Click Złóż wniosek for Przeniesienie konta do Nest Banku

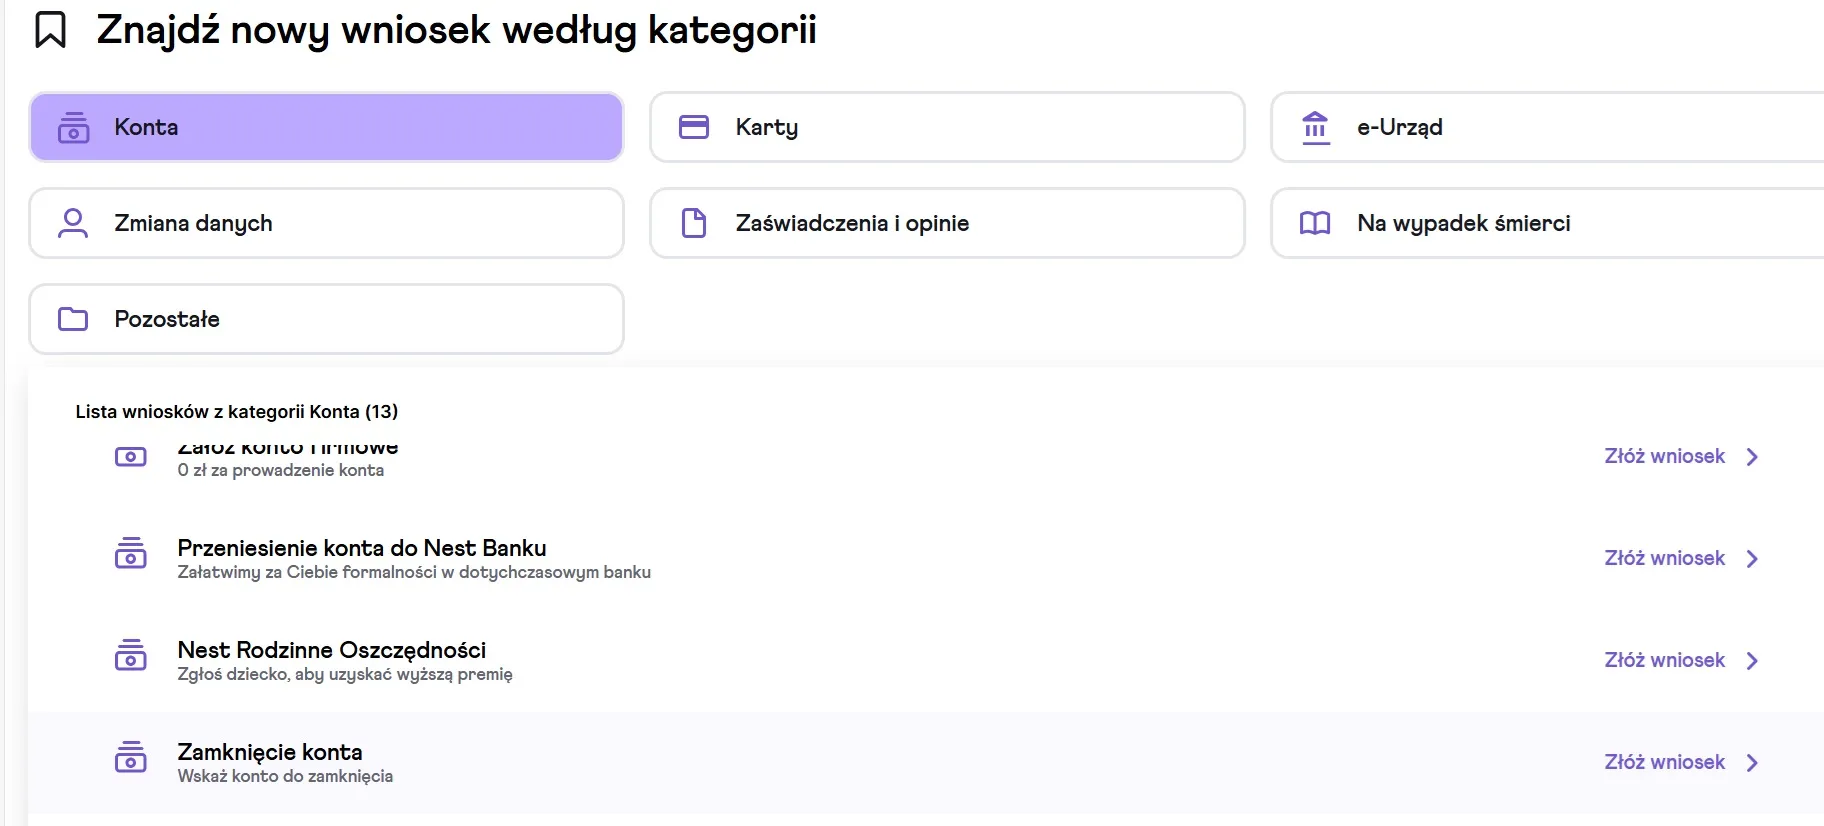(1664, 558)
